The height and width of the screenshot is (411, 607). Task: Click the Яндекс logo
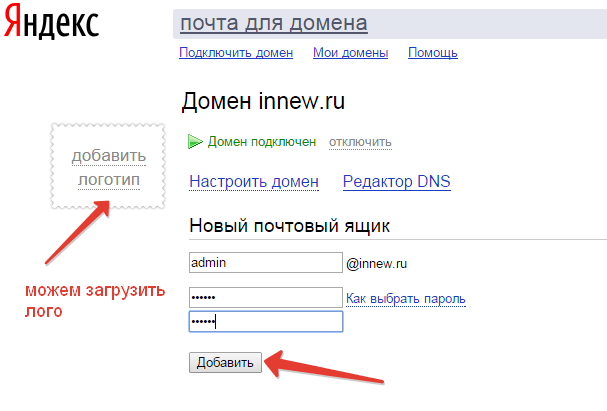point(51,22)
